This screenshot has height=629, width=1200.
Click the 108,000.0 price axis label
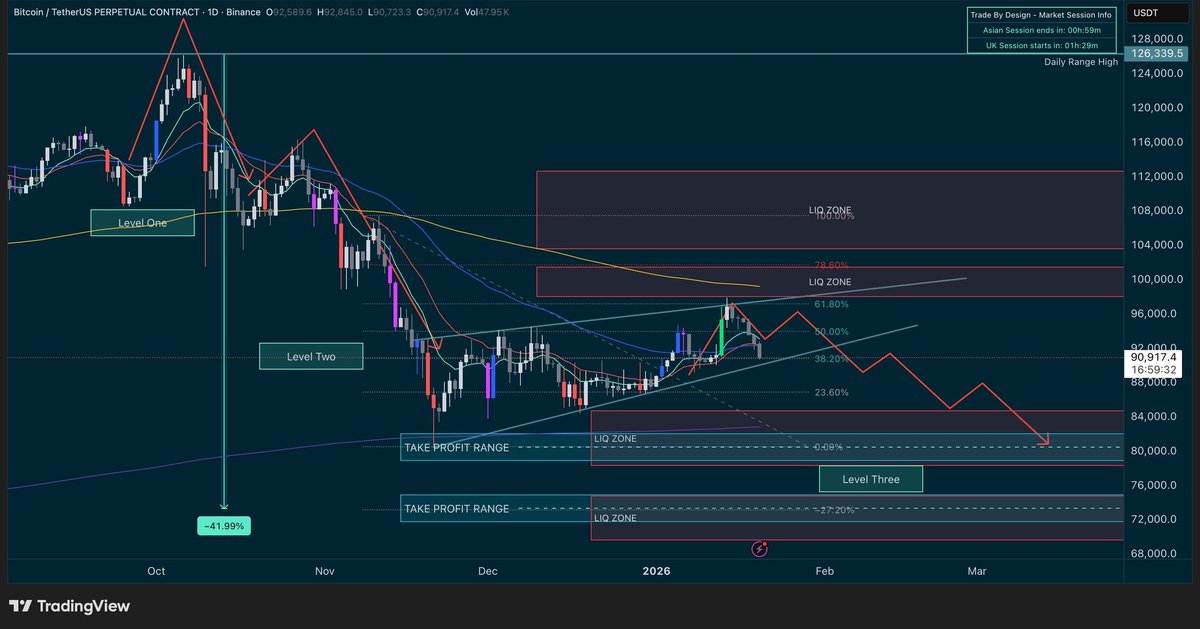click(x=1156, y=211)
